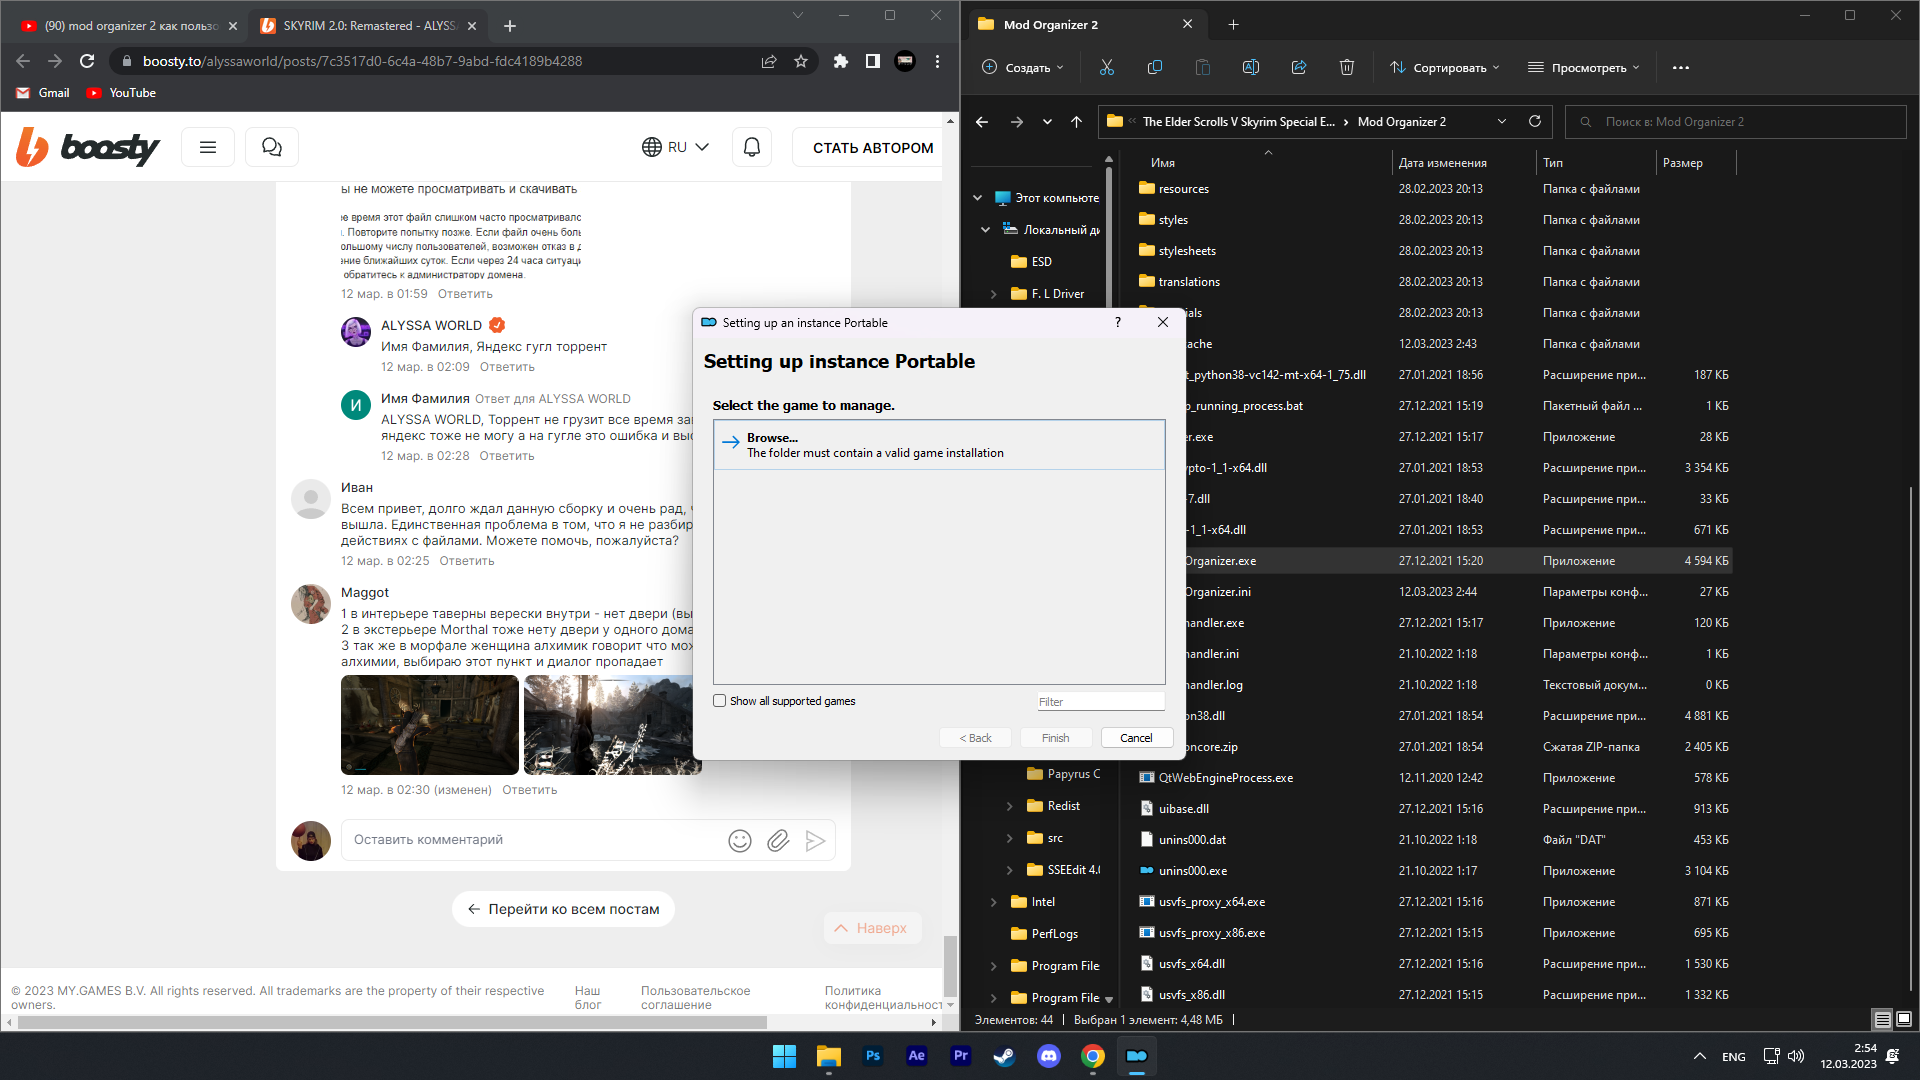Image resolution: width=1920 pixels, height=1080 pixels.
Task: Open Политика конфиденциальности link
Action: (884, 998)
